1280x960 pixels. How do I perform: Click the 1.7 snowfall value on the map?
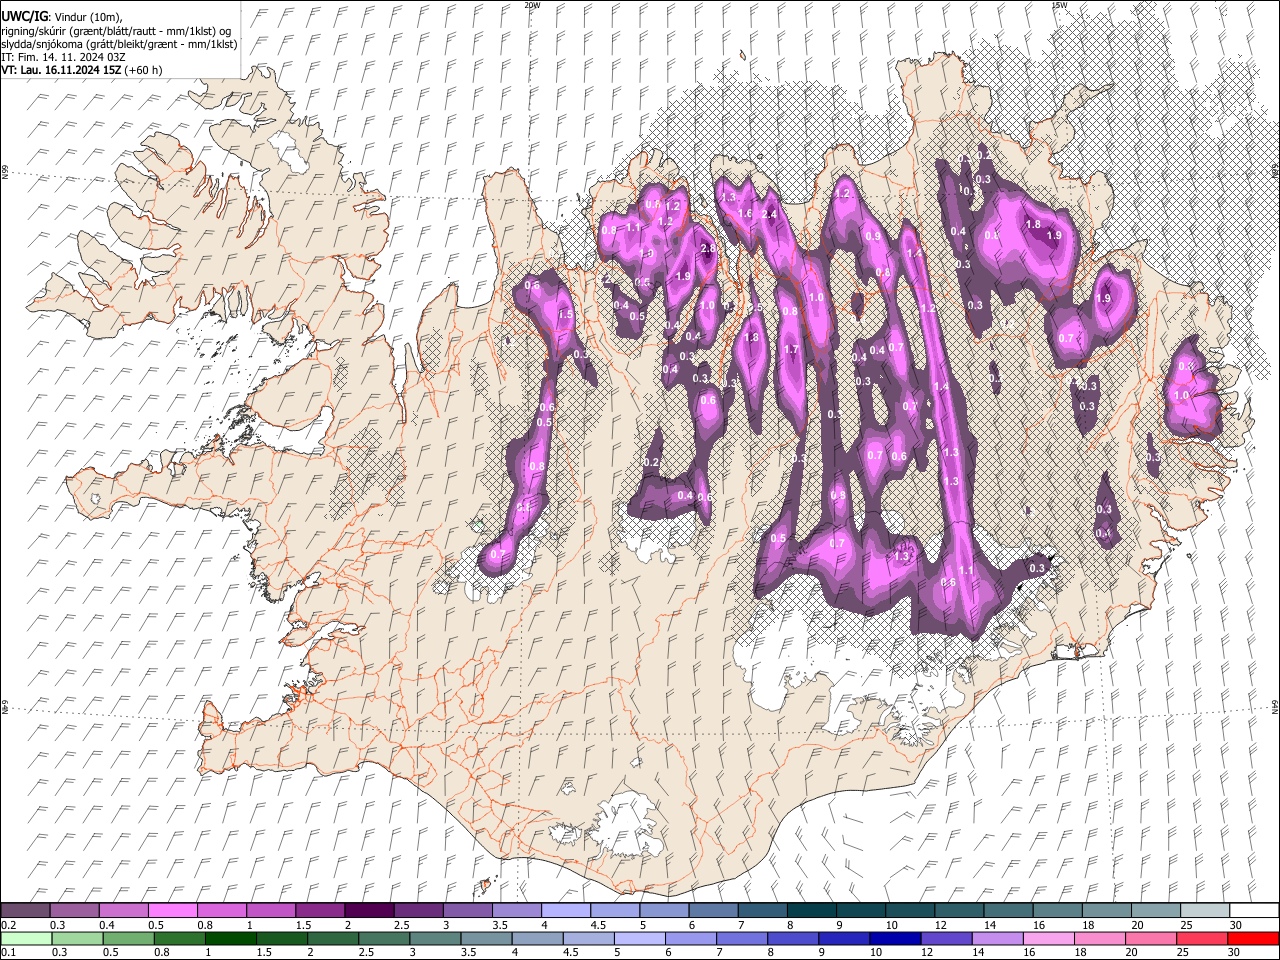(791, 350)
